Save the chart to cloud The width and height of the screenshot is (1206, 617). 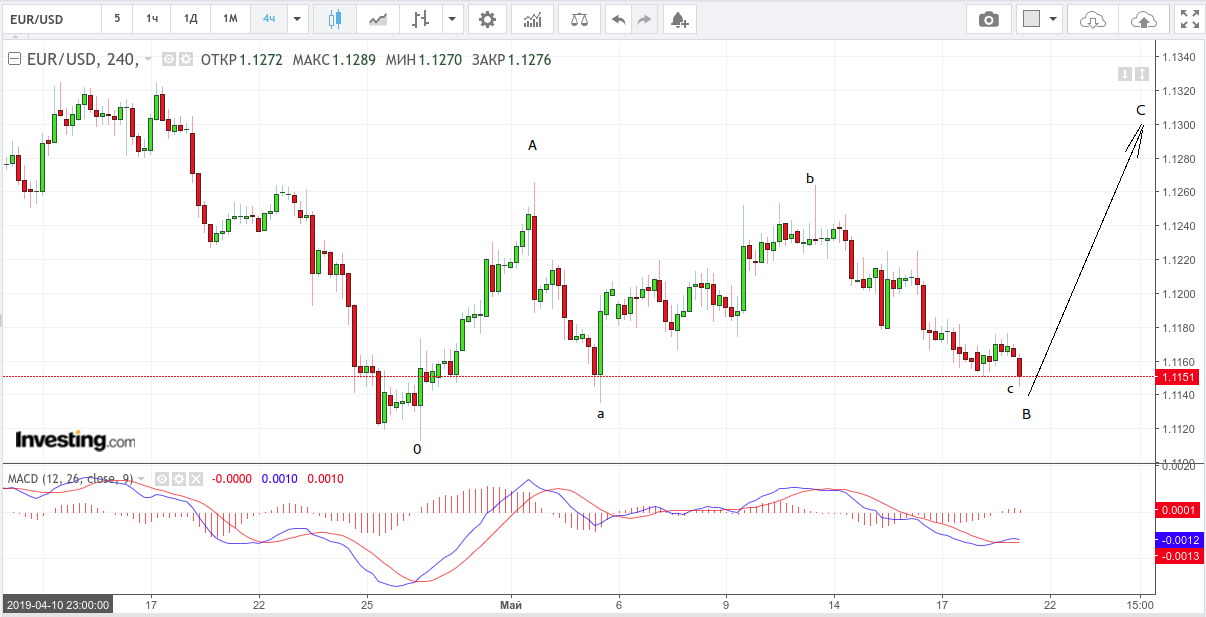pos(1142,19)
